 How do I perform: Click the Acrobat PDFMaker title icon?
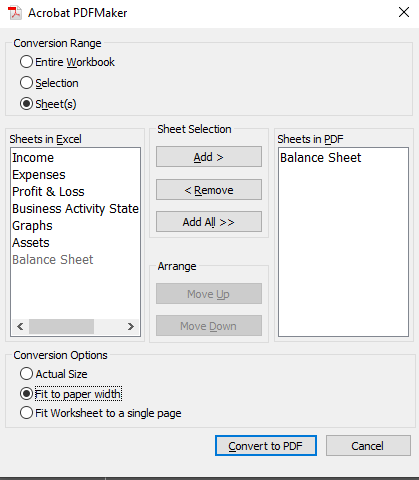tap(15, 13)
